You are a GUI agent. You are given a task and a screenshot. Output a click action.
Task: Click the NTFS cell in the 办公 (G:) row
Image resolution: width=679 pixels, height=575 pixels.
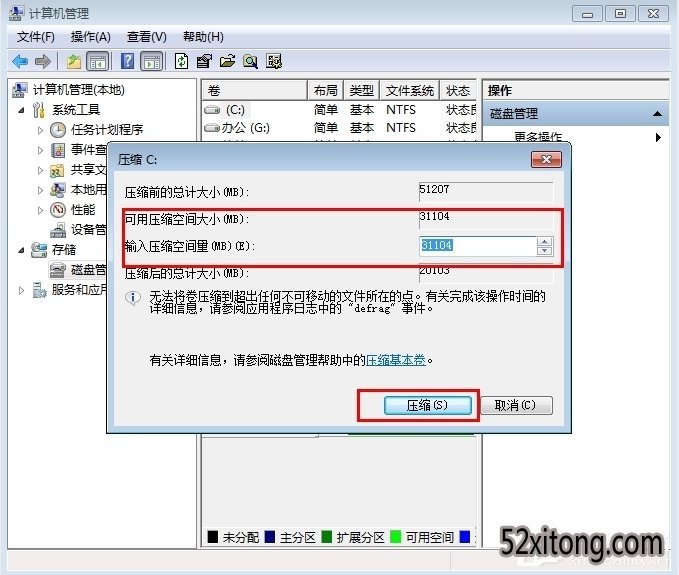(x=401, y=128)
